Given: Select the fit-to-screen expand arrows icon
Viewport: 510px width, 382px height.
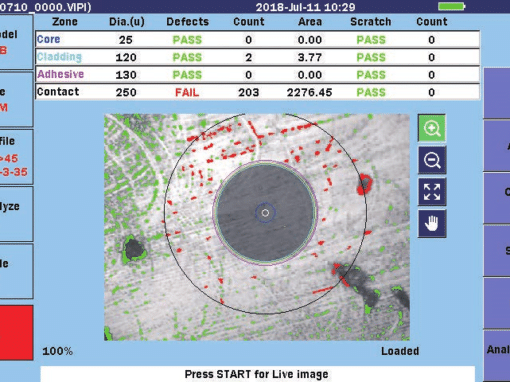Looking at the screenshot, I should [432, 192].
